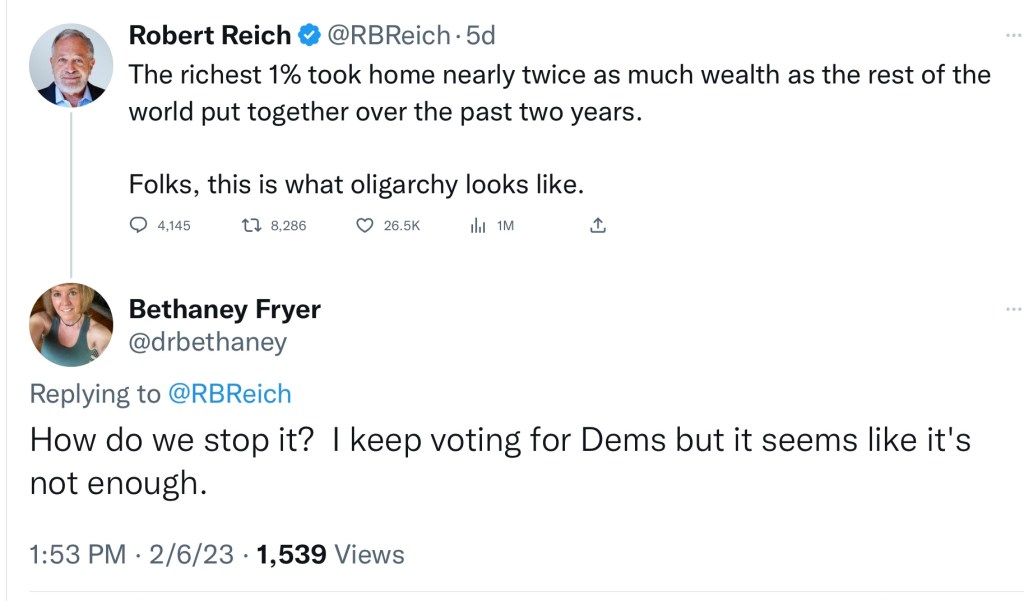Screen dimensions: 1024x601
Task: Click the @drbethaney handle
Action: (208, 342)
